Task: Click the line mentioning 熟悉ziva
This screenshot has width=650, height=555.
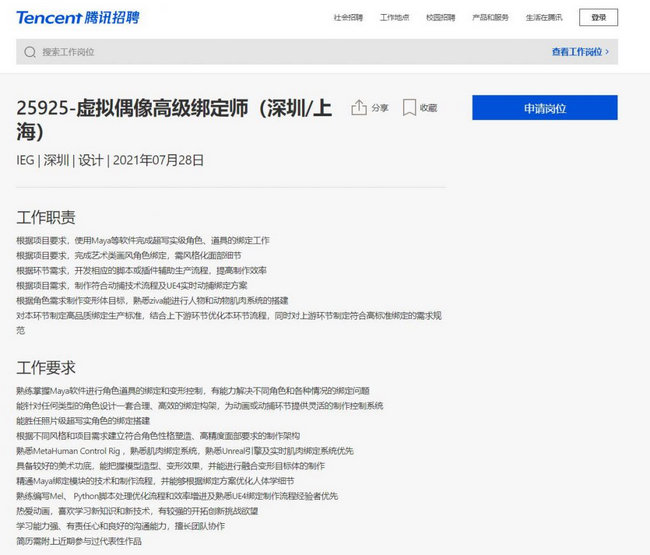Action: (152, 301)
